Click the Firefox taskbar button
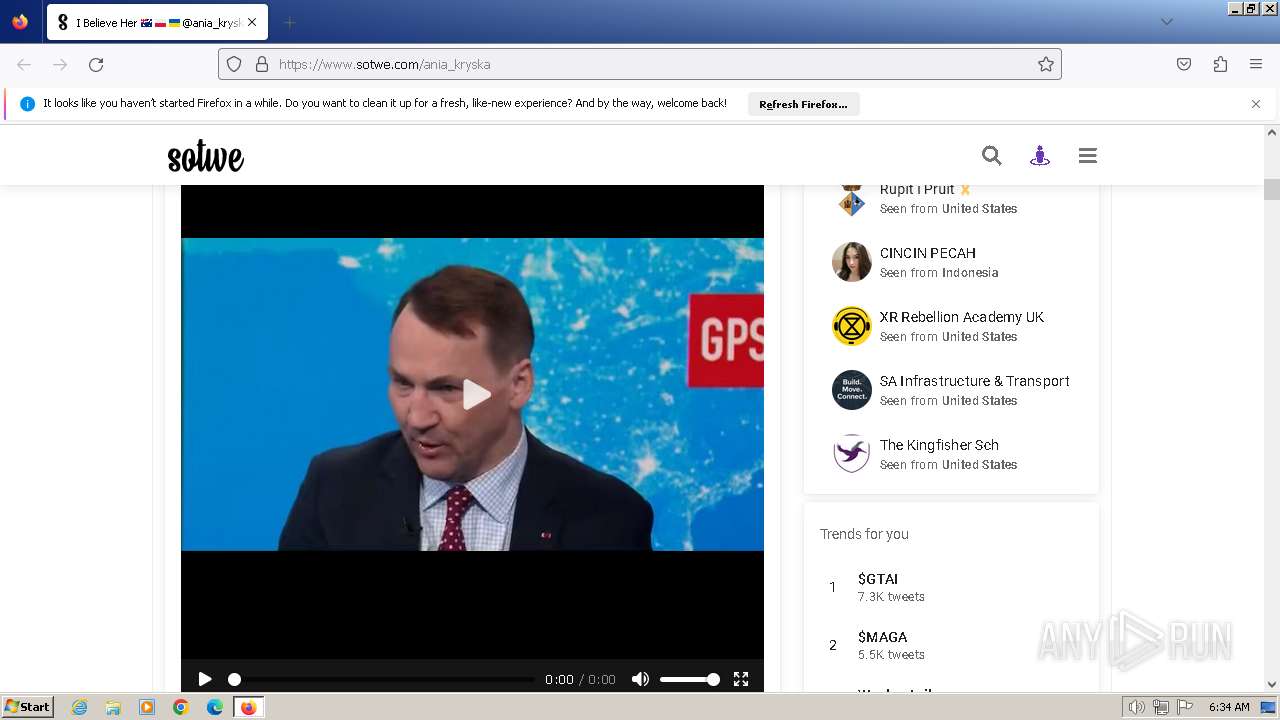The height and width of the screenshot is (720, 1280). 248,707
